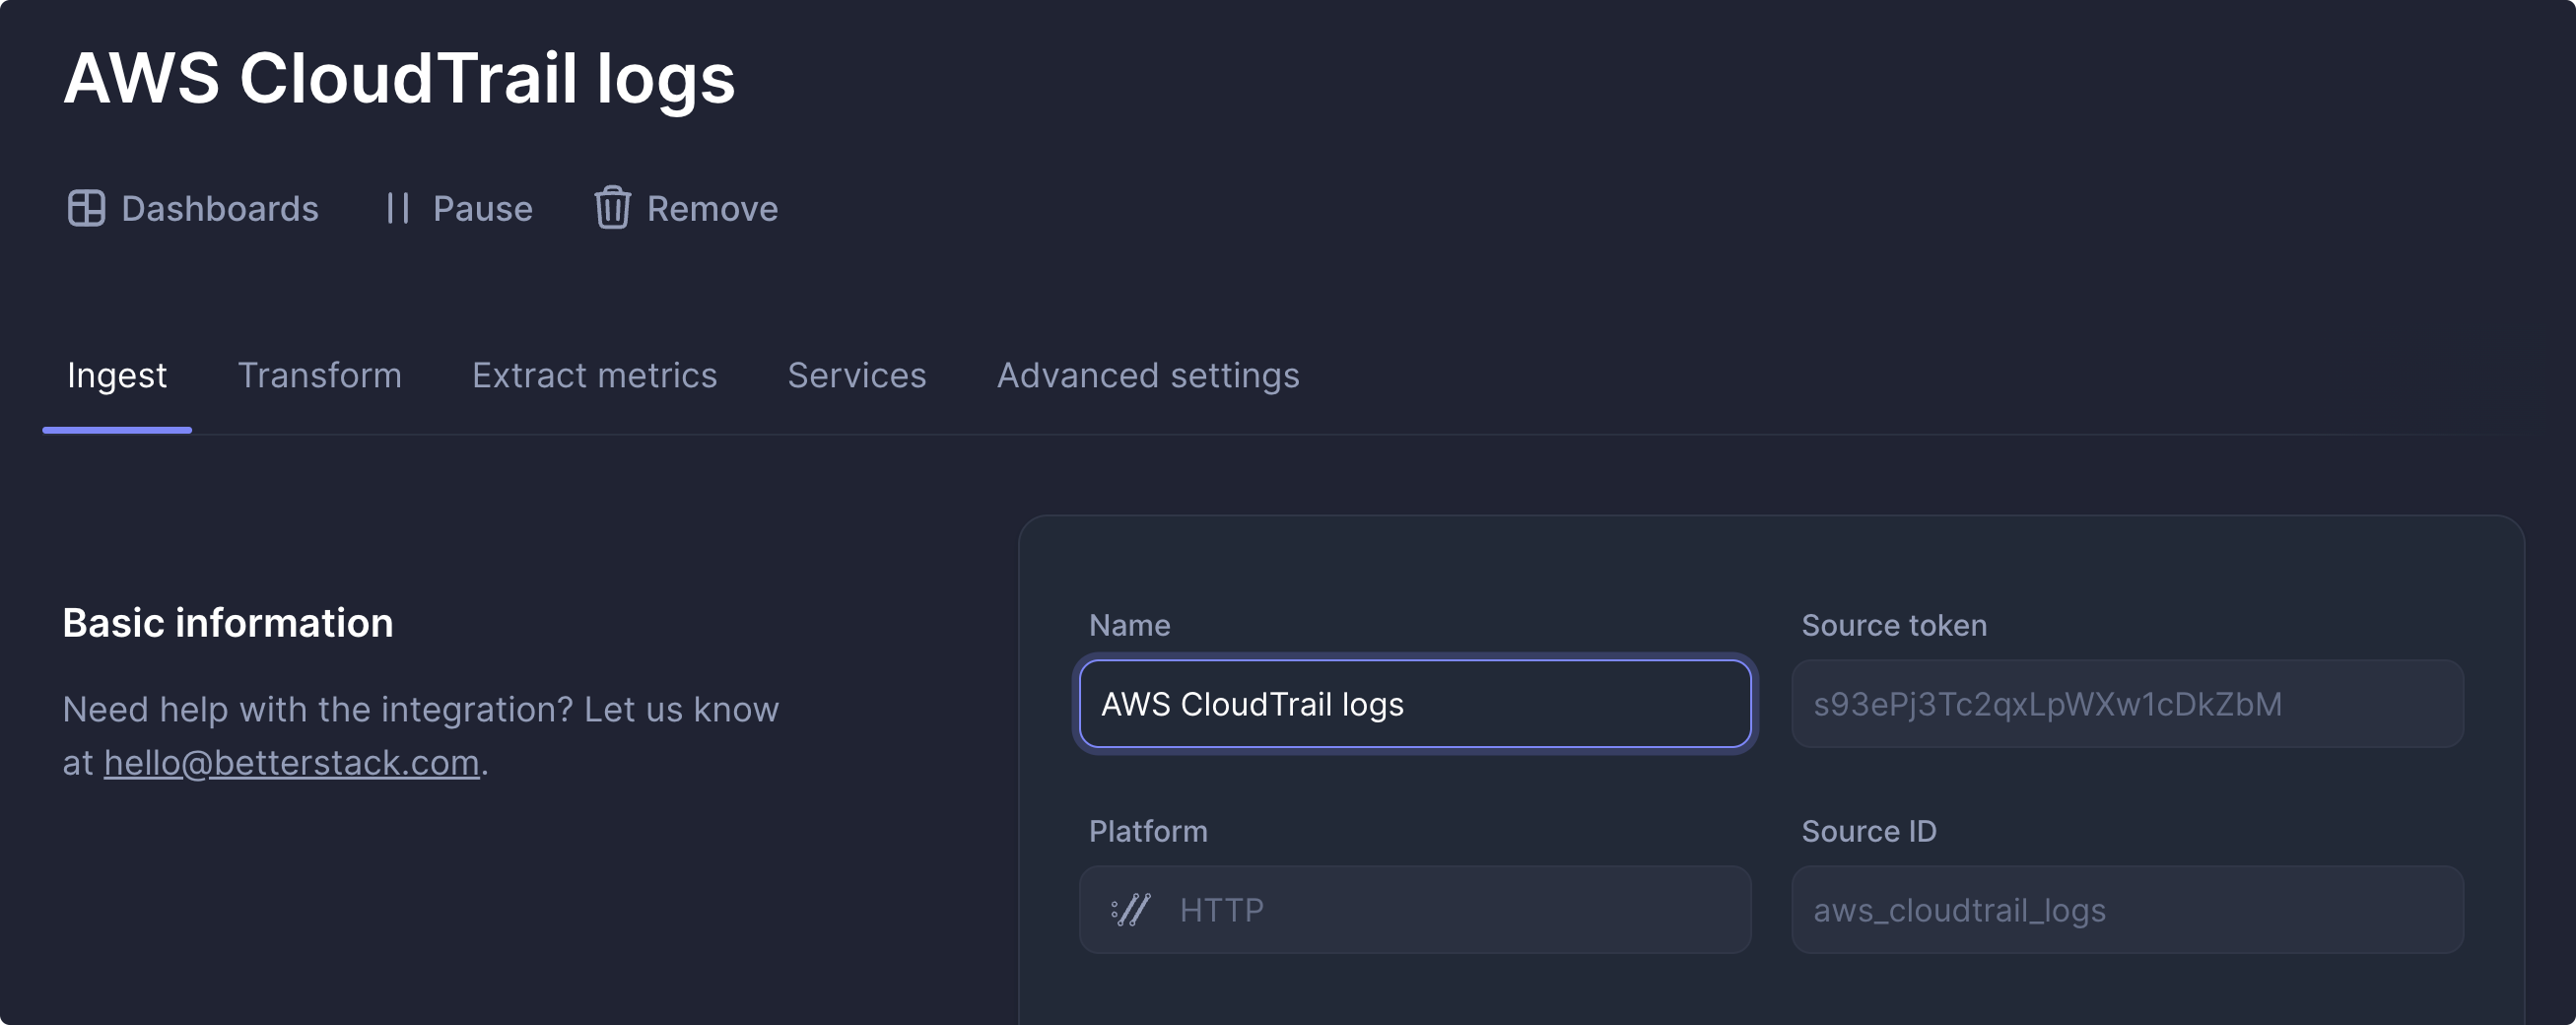
Task: Select the Ingest tab
Action: 117,375
